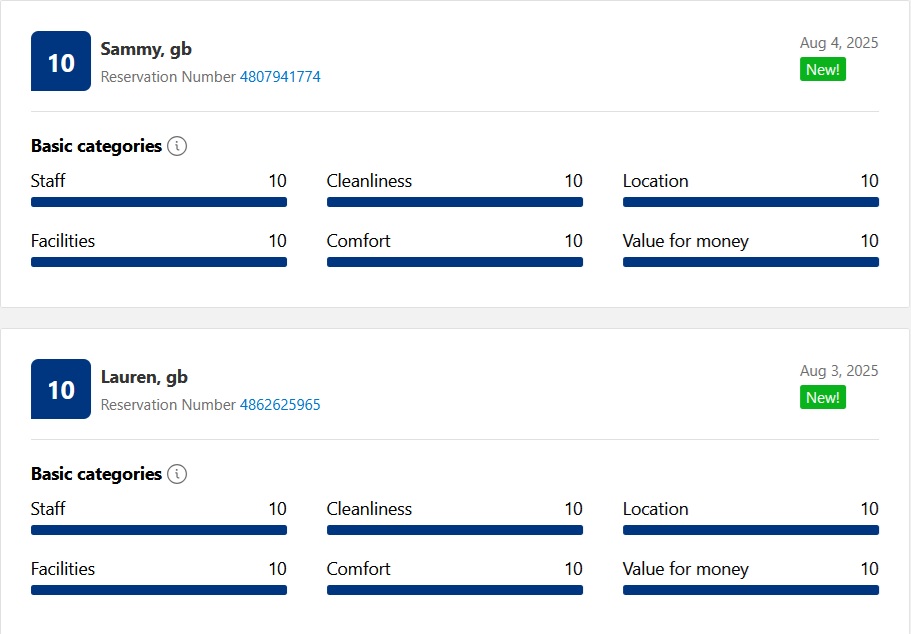Screen dimensions: 911x634
Task: Click Sammy's Value for money label
Action: pyautogui.click(x=685, y=241)
